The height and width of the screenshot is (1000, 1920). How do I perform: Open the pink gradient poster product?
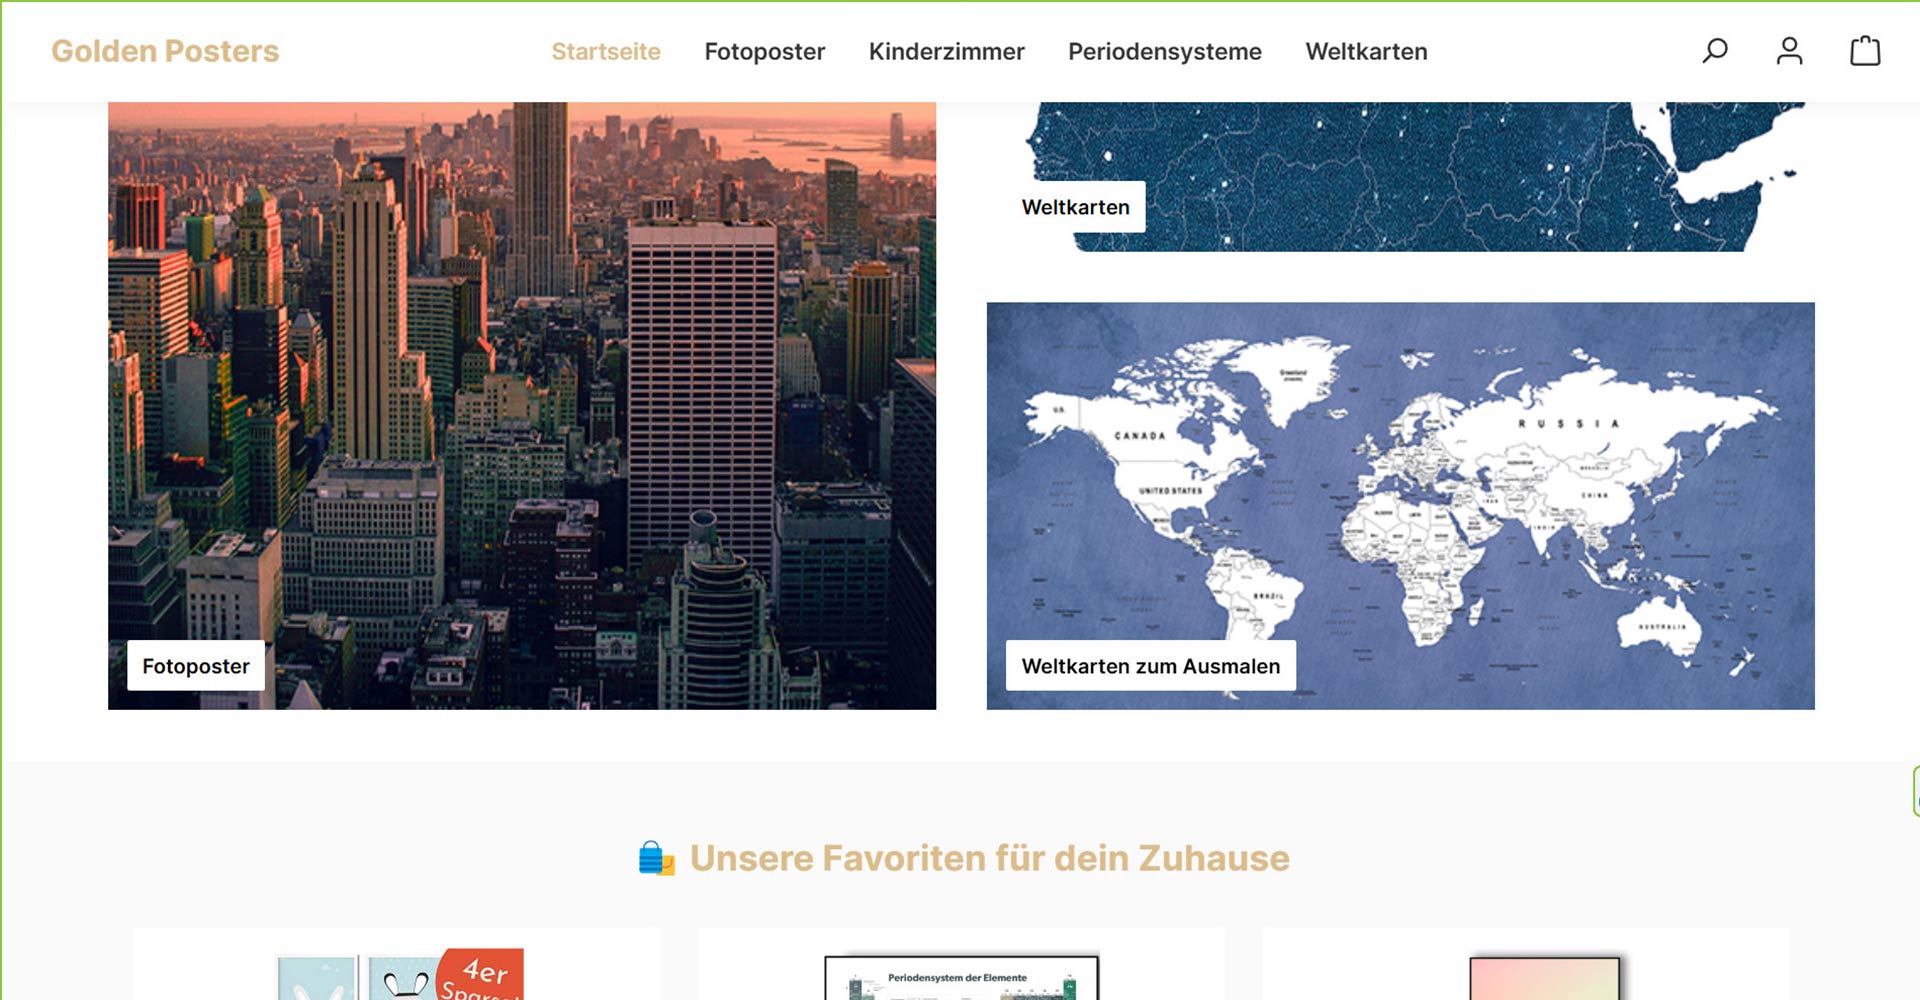(x=1544, y=978)
